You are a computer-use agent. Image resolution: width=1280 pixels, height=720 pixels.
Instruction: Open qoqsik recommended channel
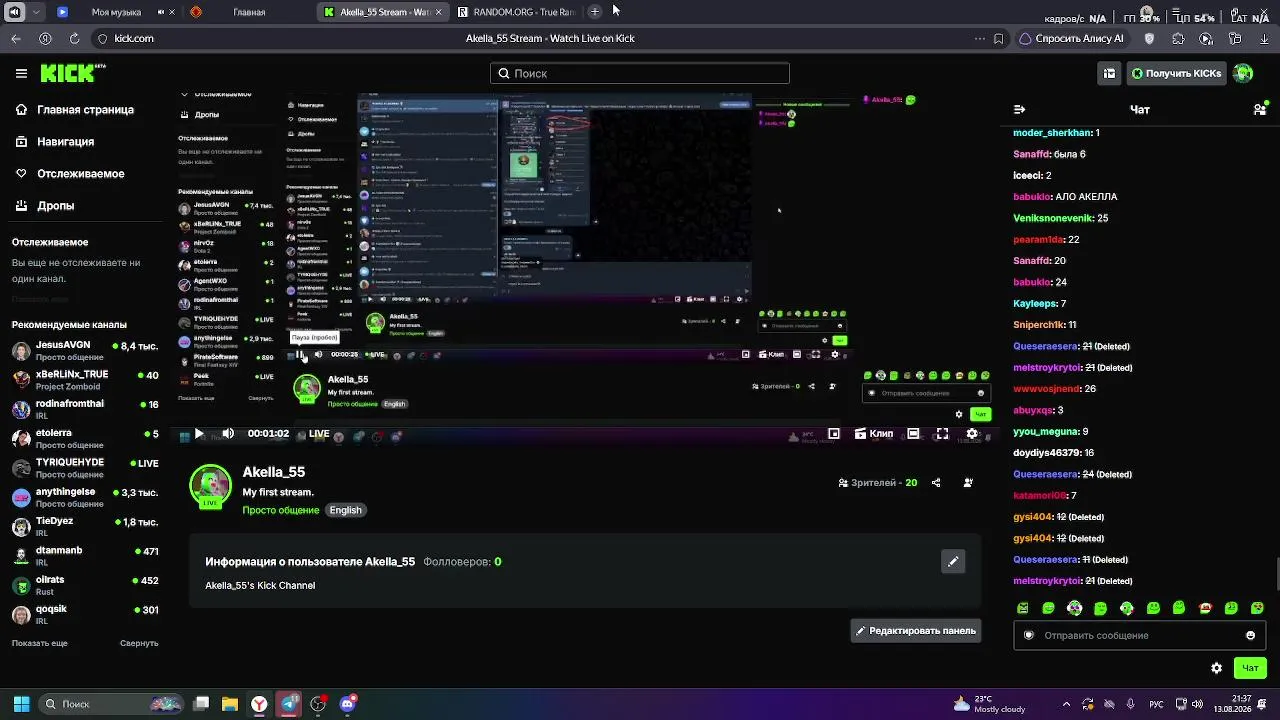(x=85, y=614)
